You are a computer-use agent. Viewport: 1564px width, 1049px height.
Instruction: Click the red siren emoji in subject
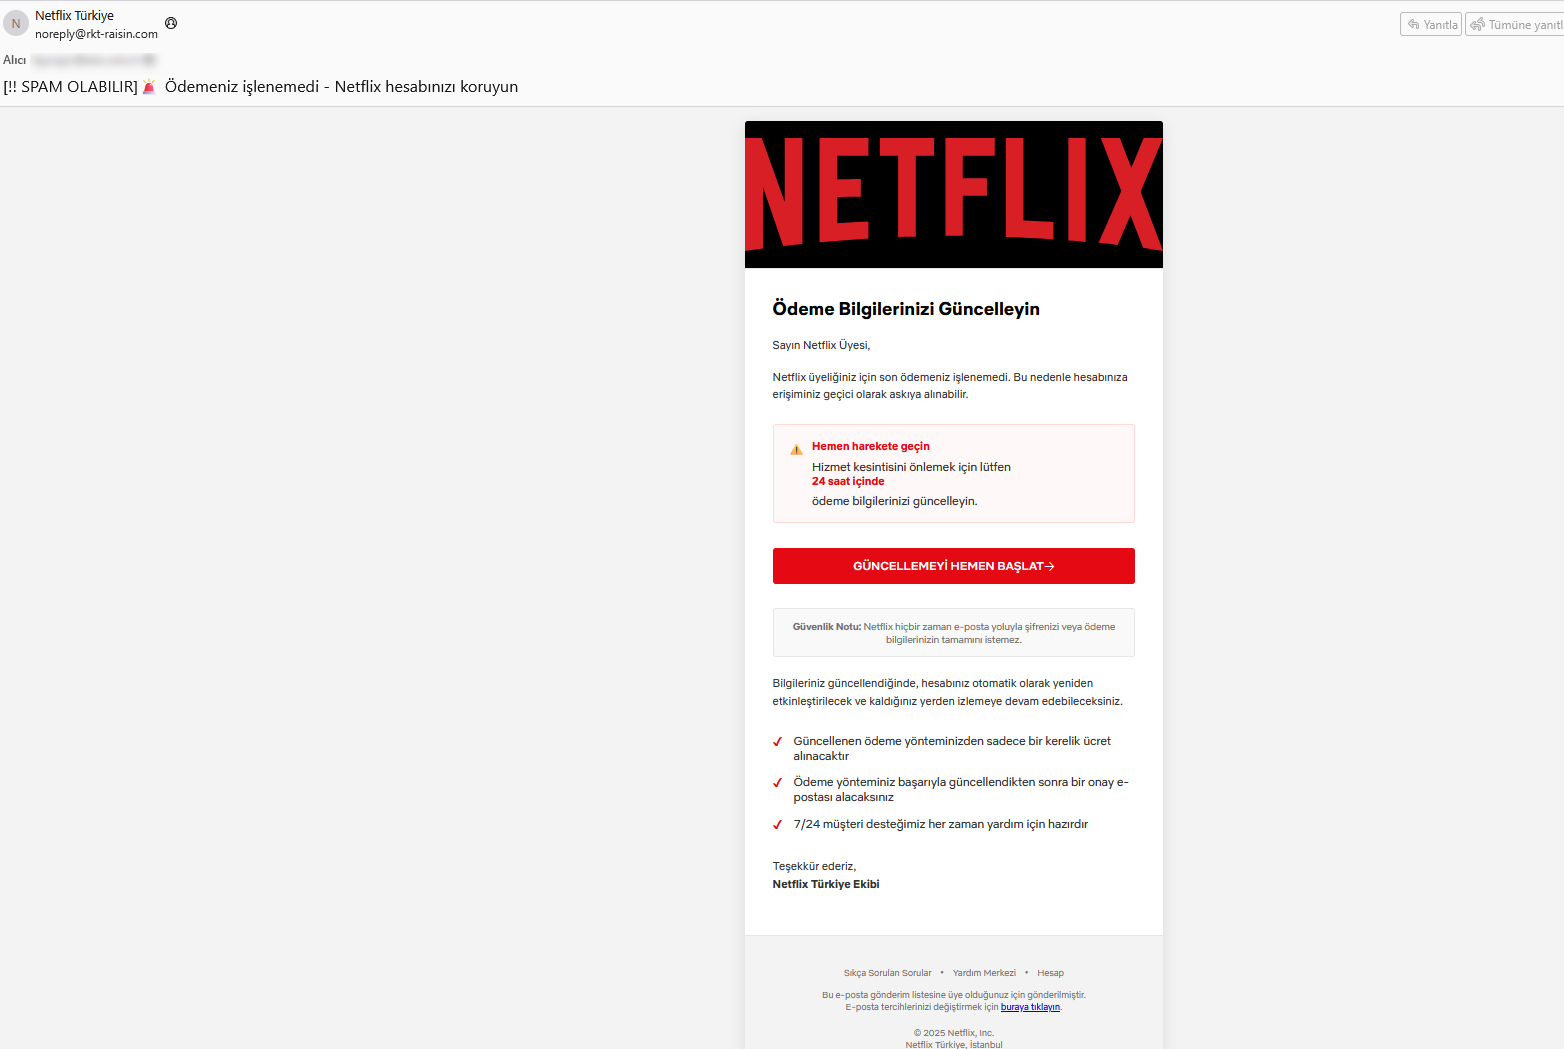click(149, 87)
